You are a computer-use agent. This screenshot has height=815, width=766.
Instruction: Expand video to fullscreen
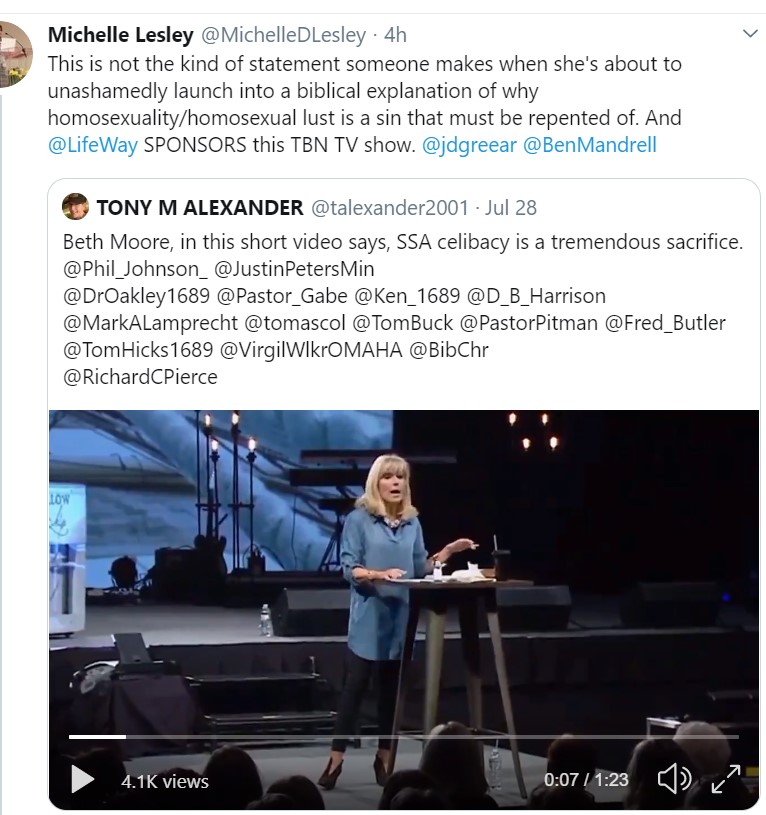pos(725,780)
